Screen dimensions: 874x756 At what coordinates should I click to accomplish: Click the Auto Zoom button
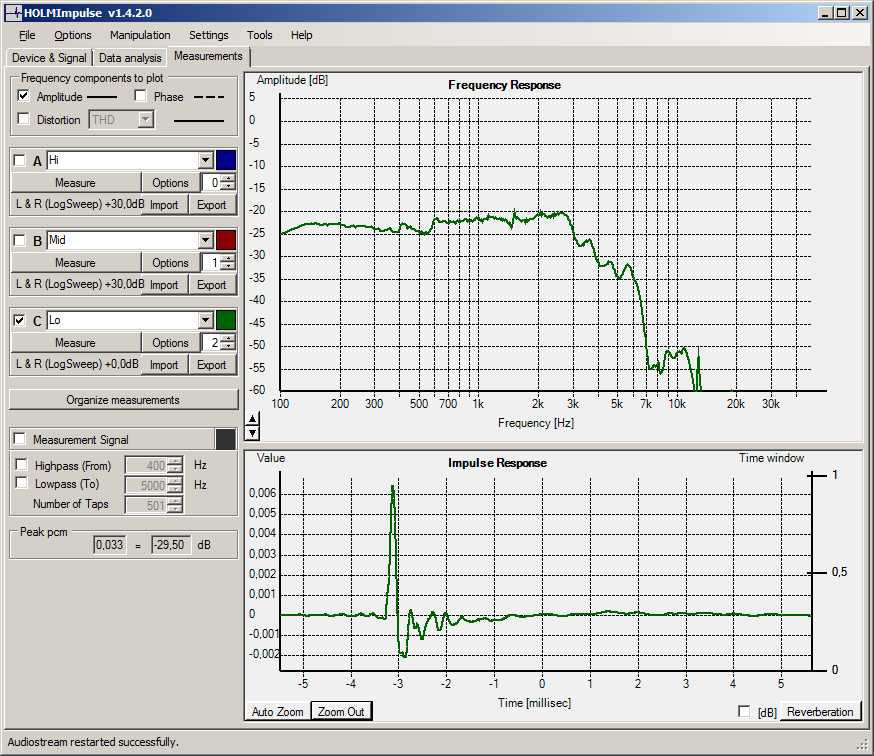[278, 711]
